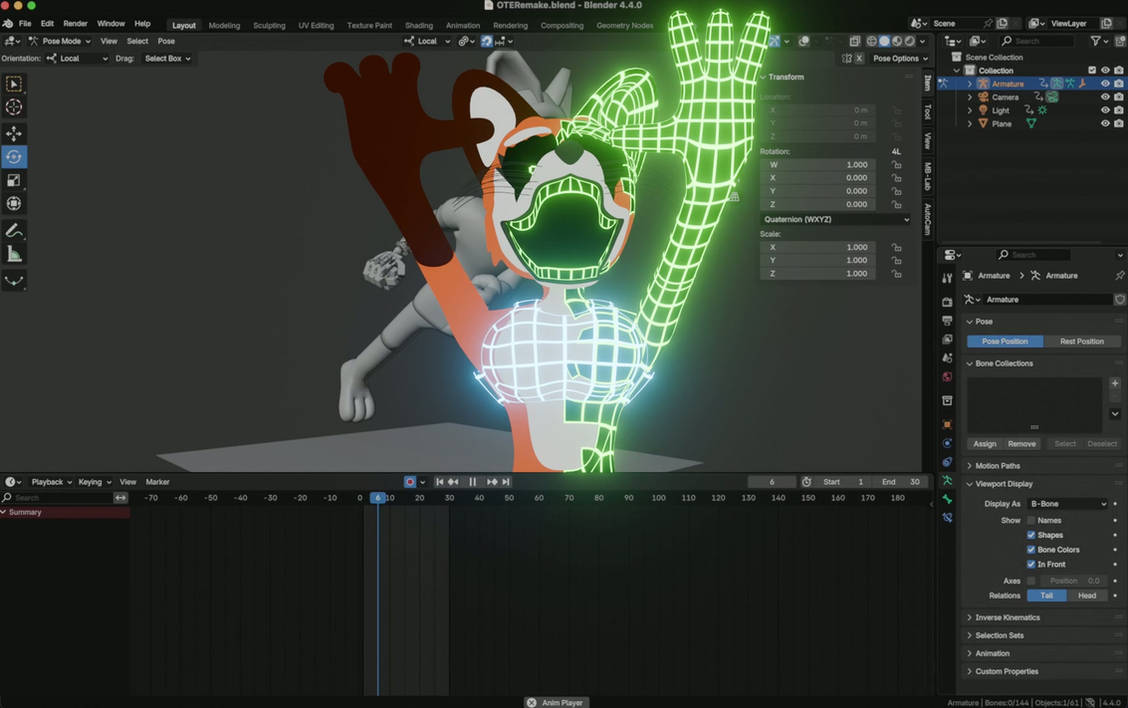Image resolution: width=1128 pixels, height=708 pixels.
Task: Open the Render menu
Action: point(75,24)
